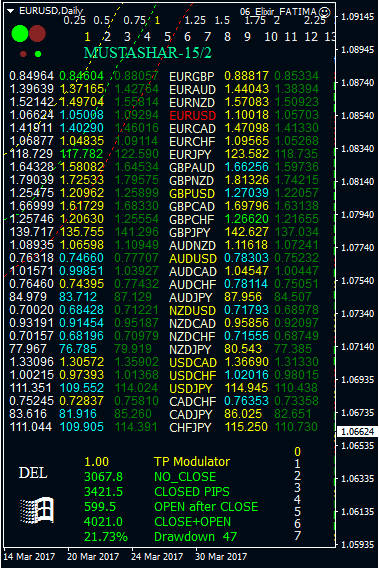
Task: Select number 5 in top row
Action: [x=168, y=37]
